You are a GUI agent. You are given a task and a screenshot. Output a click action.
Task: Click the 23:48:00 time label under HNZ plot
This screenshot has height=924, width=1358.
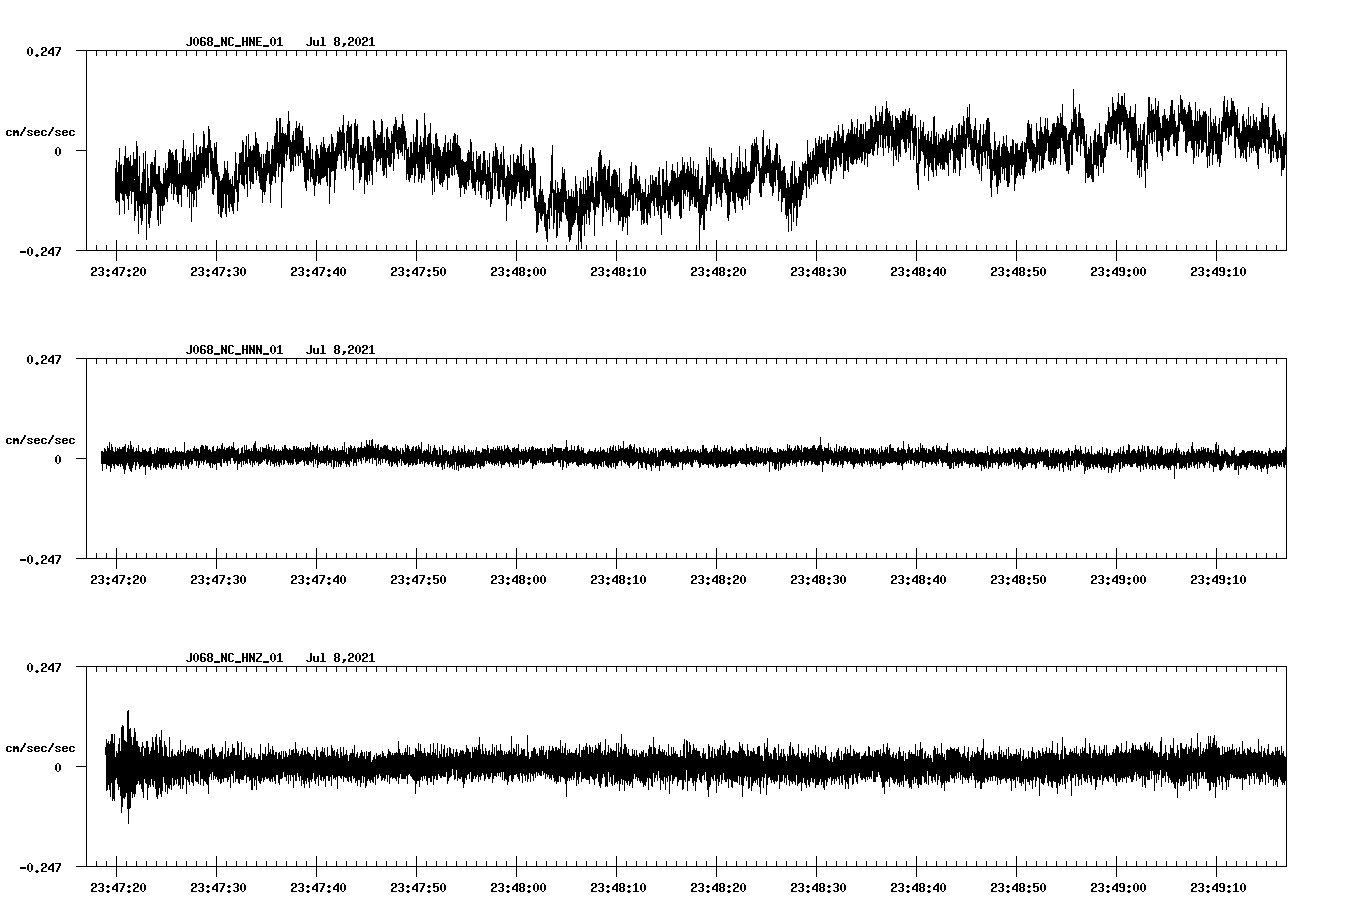point(518,887)
